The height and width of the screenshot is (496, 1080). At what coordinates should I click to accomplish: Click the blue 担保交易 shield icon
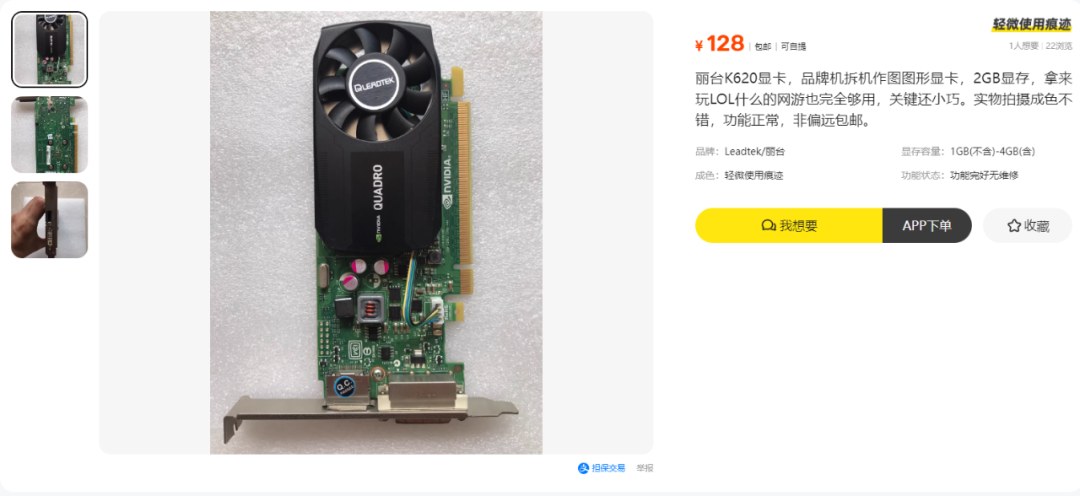[583, 468]
